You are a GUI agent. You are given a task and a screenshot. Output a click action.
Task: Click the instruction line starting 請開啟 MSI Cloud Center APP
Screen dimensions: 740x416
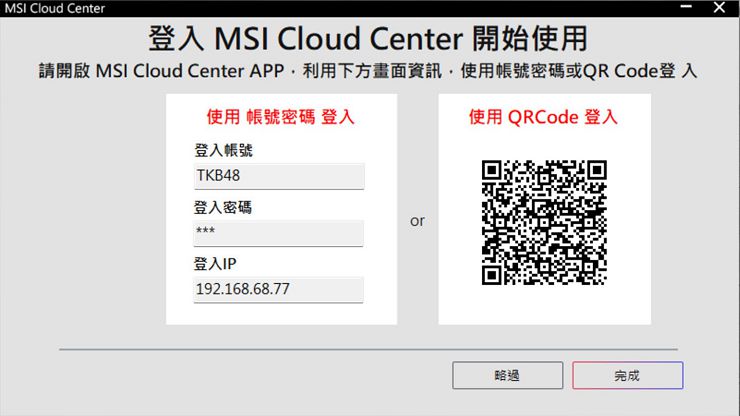tap(368, 71)
